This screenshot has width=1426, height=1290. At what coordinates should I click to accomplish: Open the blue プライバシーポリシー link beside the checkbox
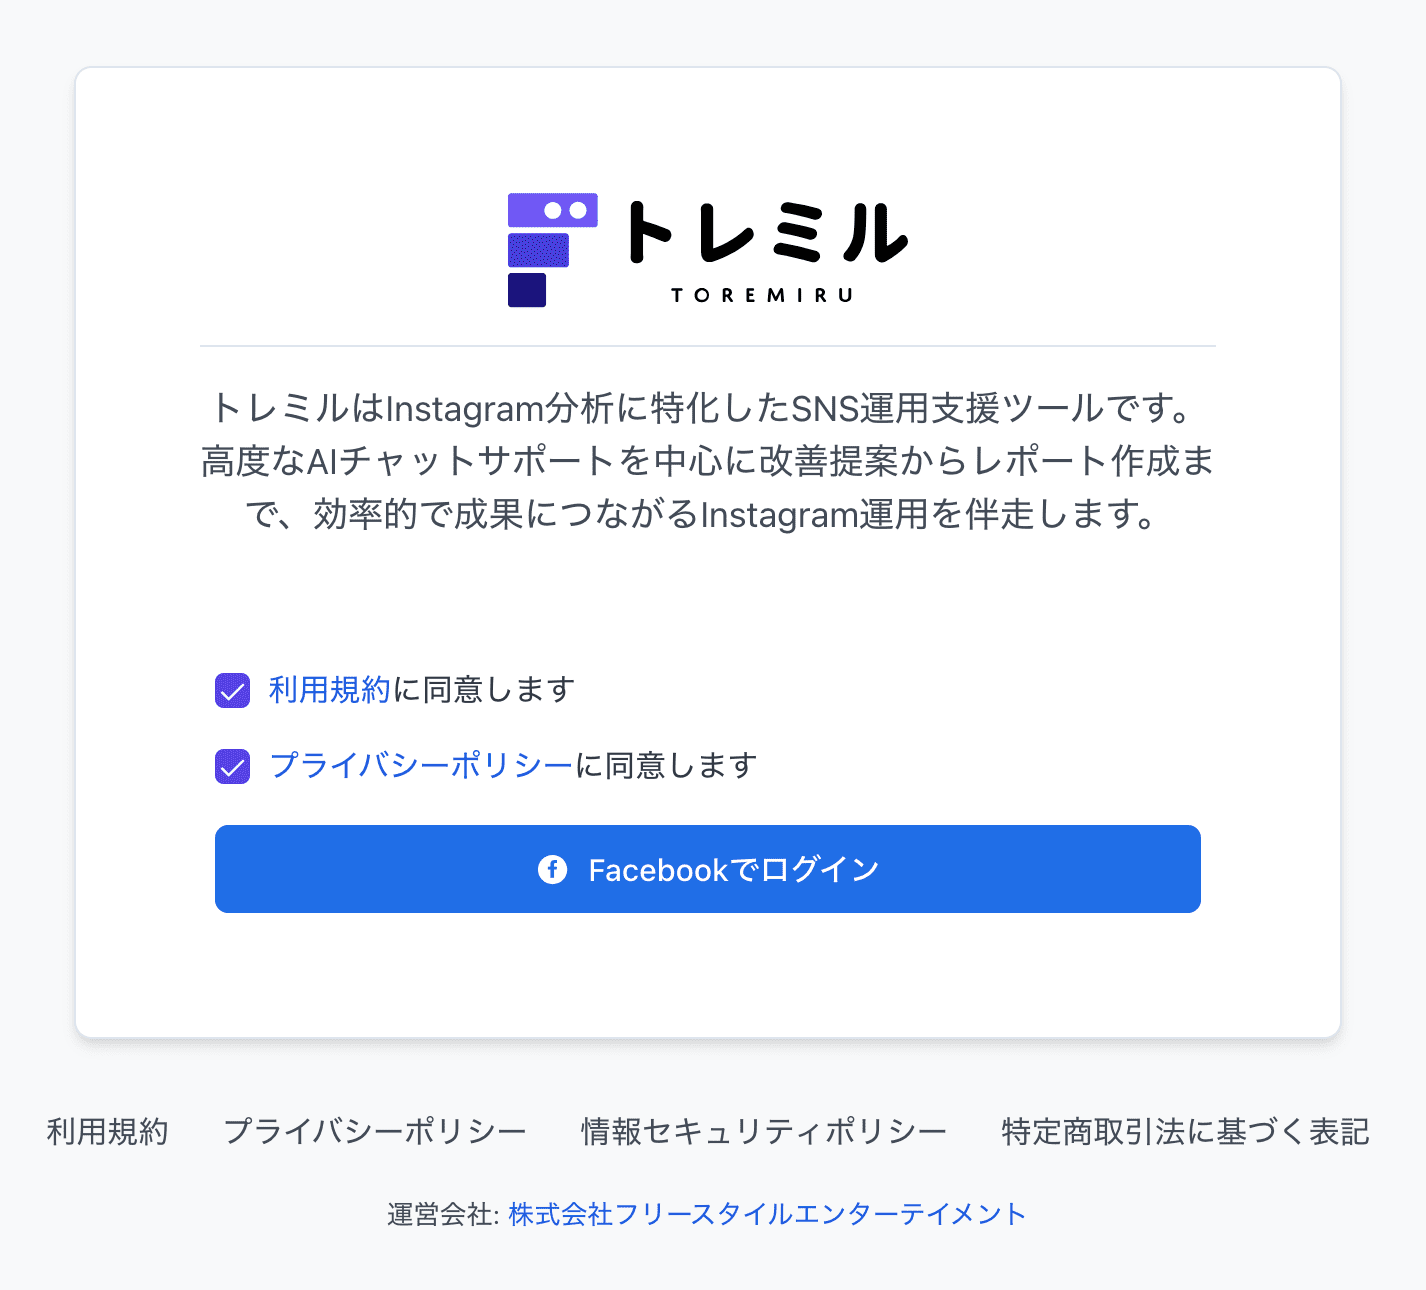tap(421, 766)
